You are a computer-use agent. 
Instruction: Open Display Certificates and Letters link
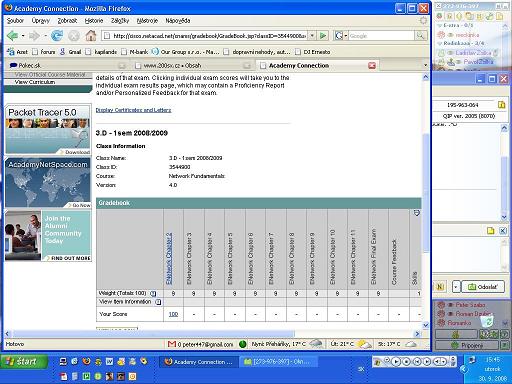(133, 110)
